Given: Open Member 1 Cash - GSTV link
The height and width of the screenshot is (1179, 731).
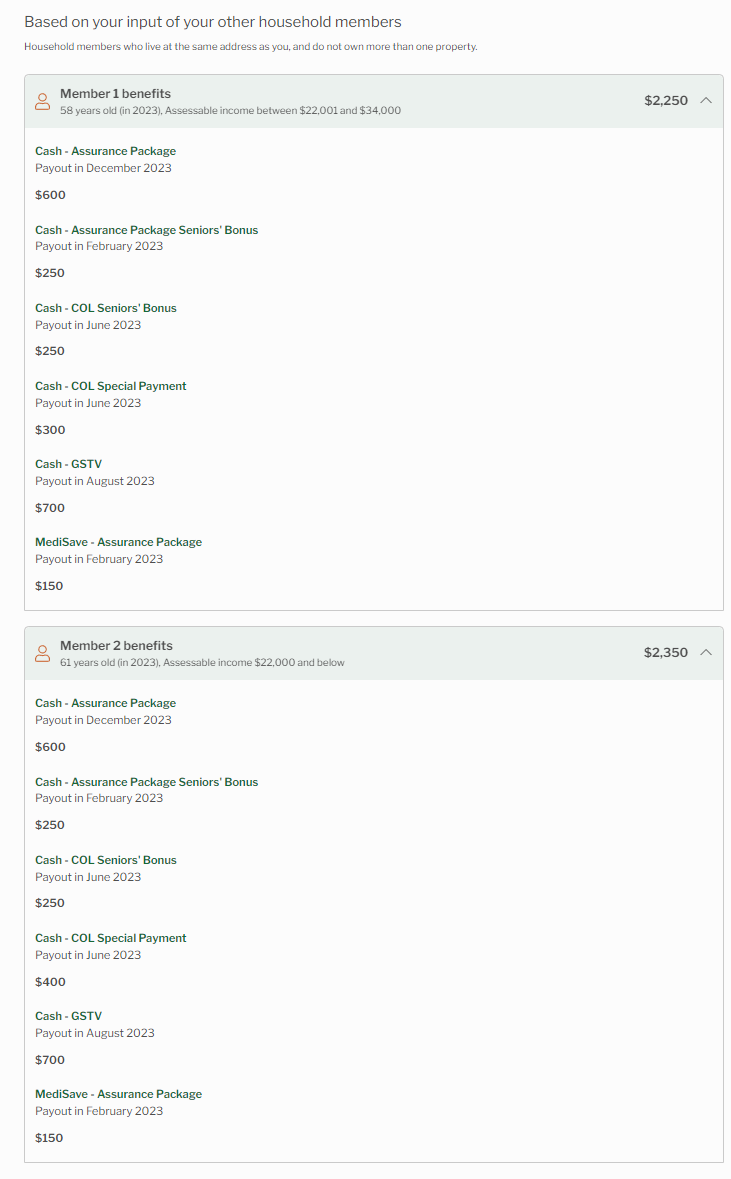Looking at the screenshot, I should point(68,464).
